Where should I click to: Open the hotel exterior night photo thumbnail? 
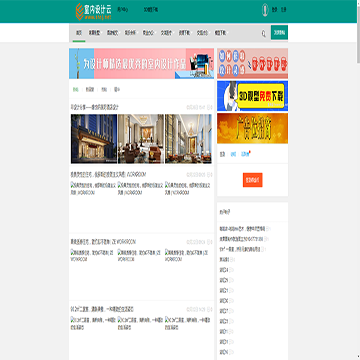point(94,139)
